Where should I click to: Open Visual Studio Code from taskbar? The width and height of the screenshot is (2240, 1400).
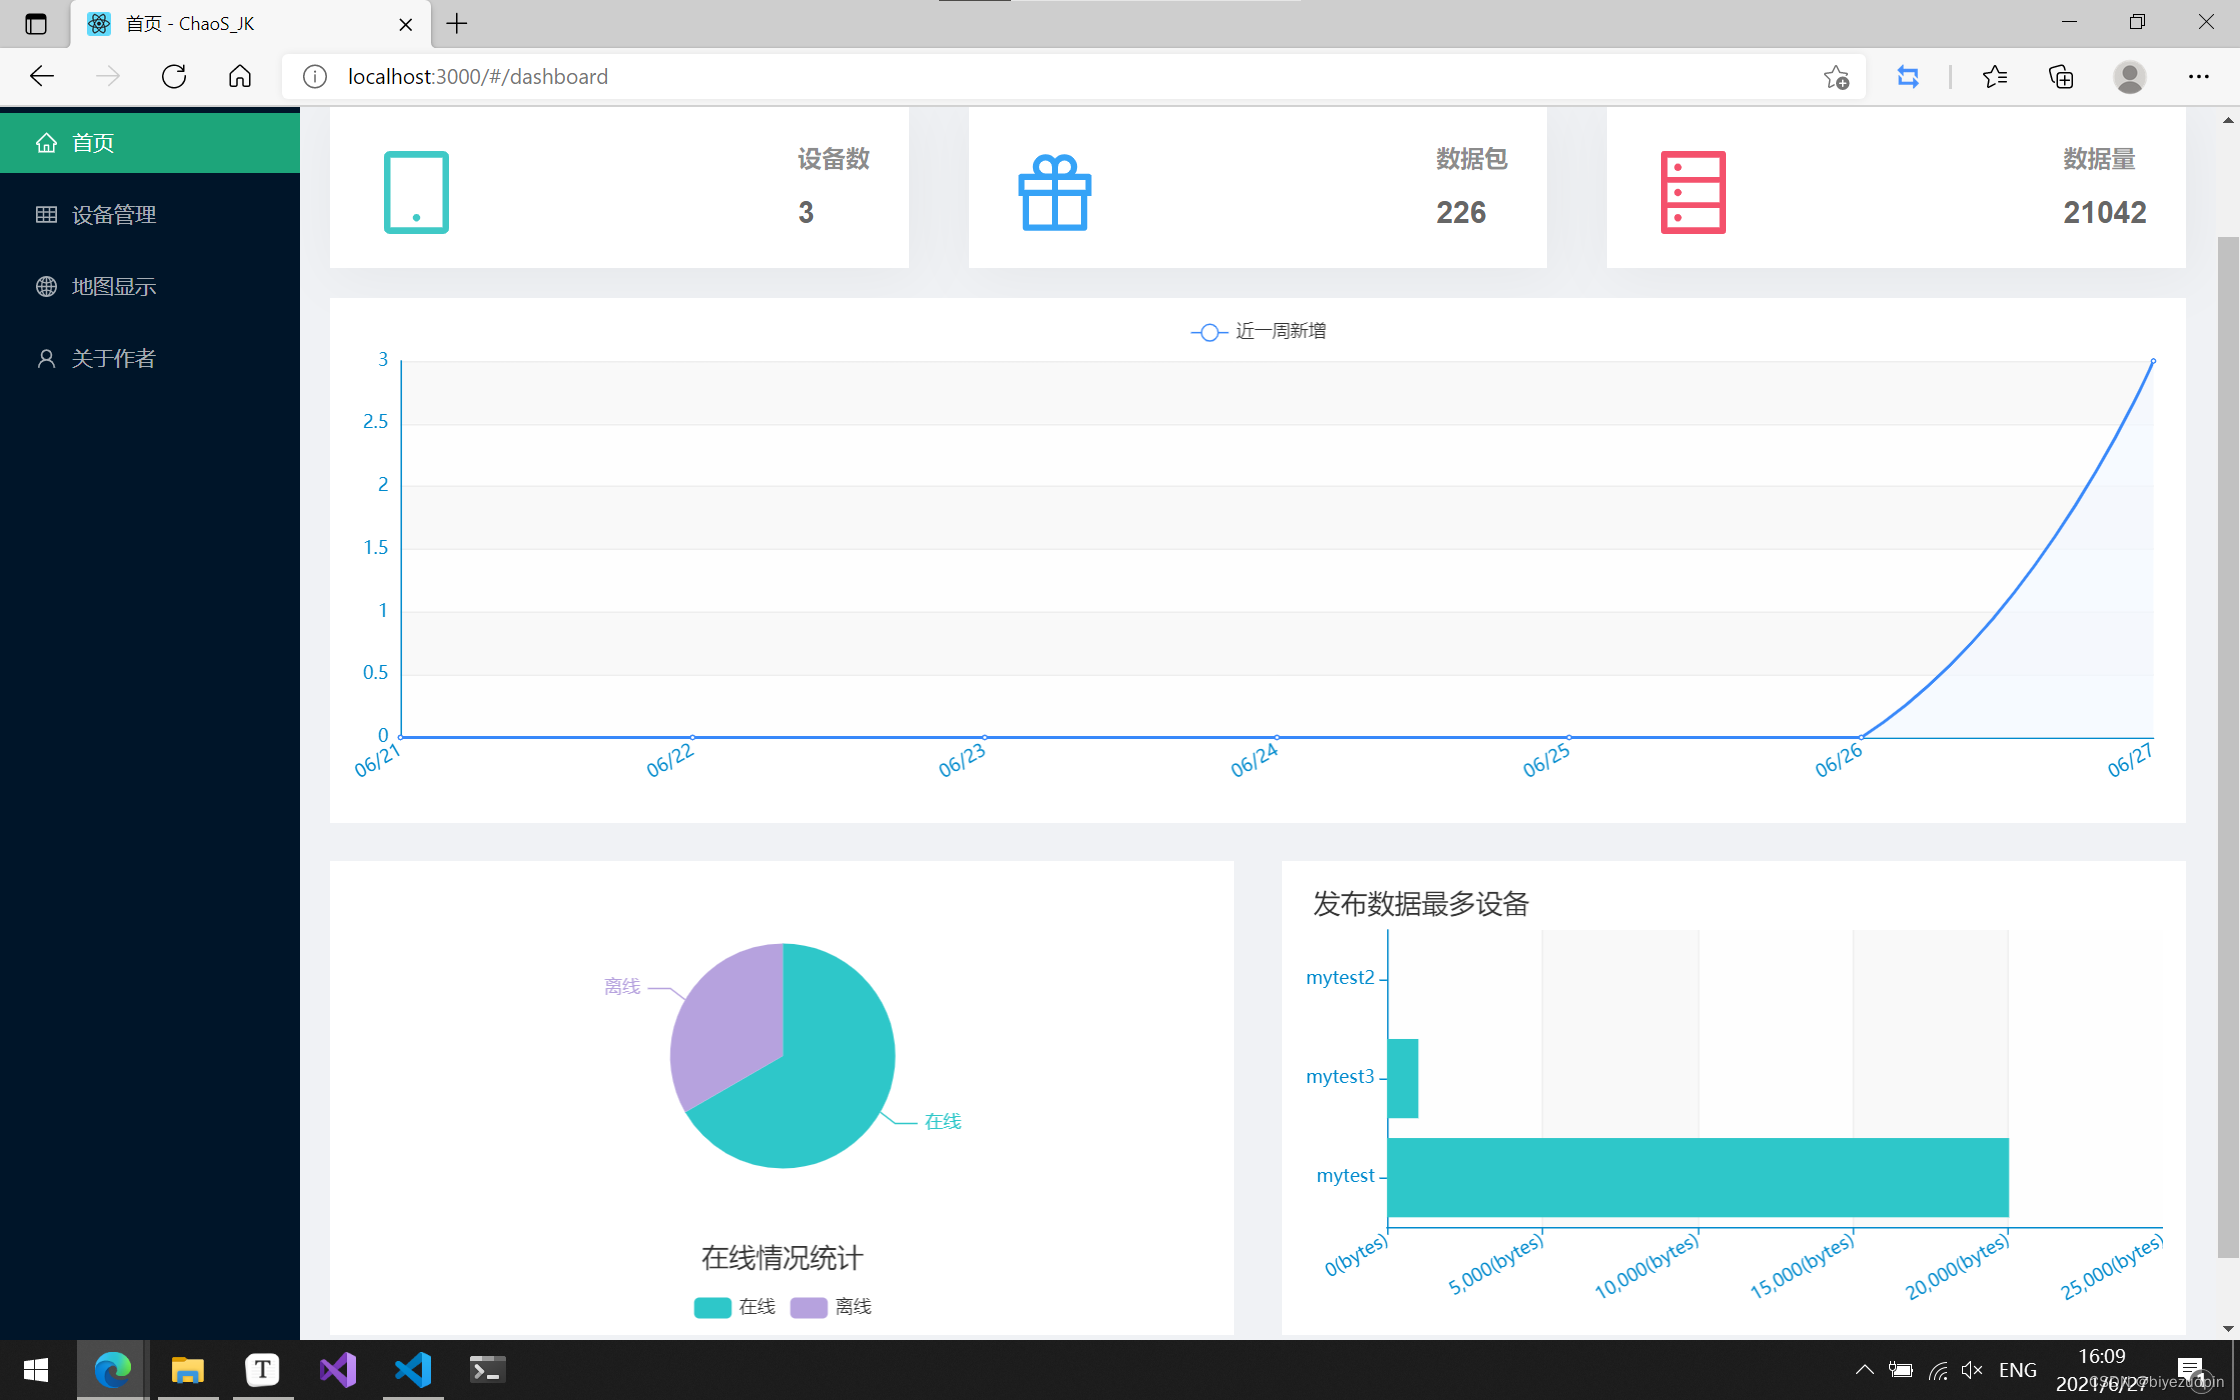tap(412, 1369)
